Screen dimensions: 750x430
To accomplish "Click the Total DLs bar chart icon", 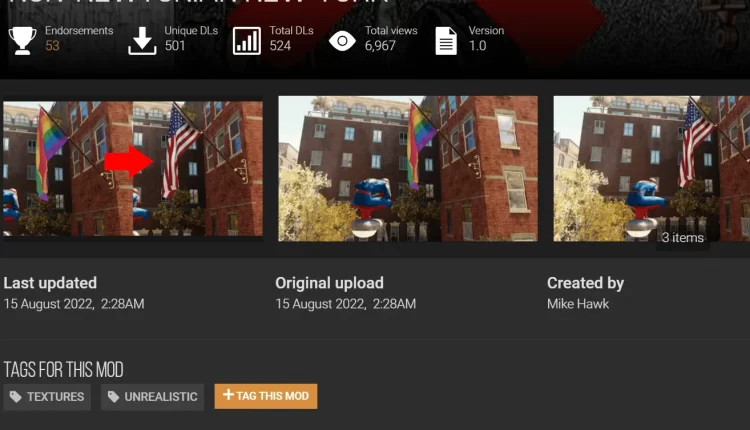I will click(x=246, y=40).
